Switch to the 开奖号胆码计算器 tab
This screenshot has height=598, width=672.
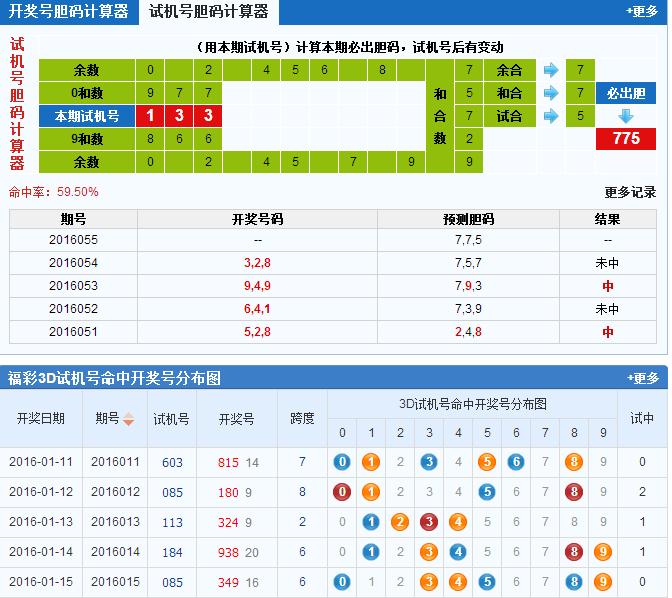(x=69, y=12)
